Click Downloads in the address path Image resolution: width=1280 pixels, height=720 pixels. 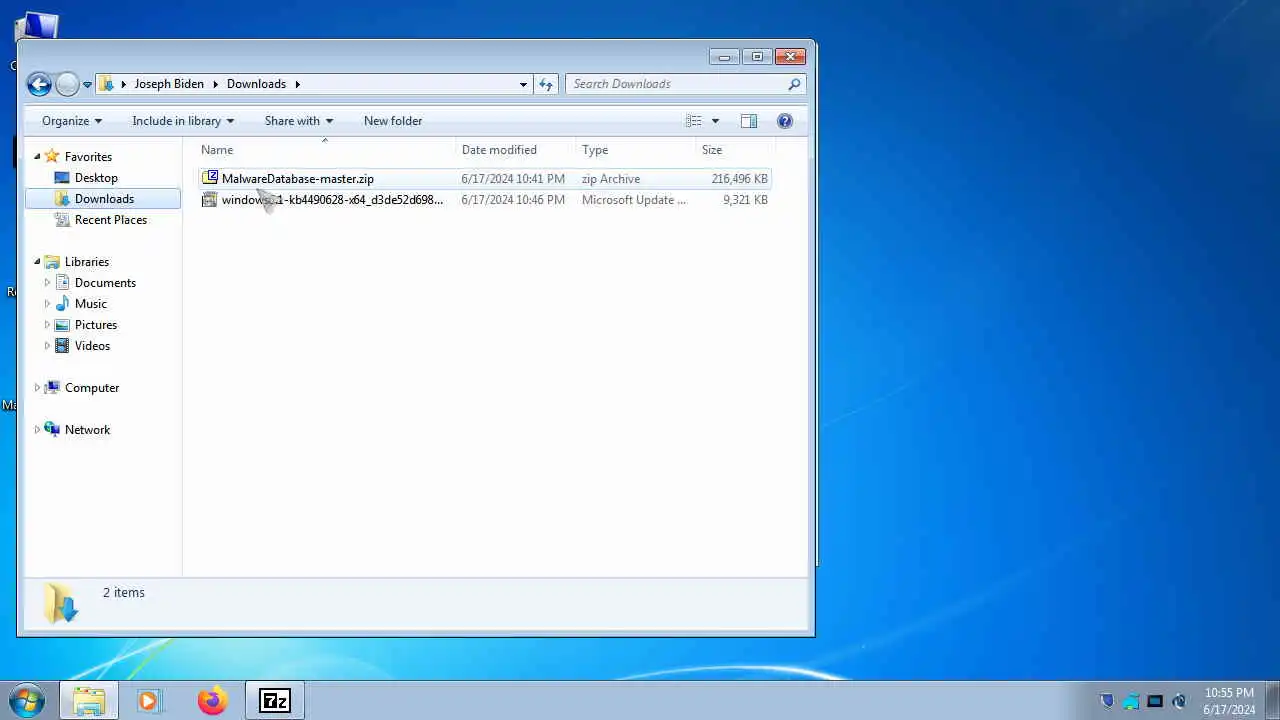(x=256, y=84)
